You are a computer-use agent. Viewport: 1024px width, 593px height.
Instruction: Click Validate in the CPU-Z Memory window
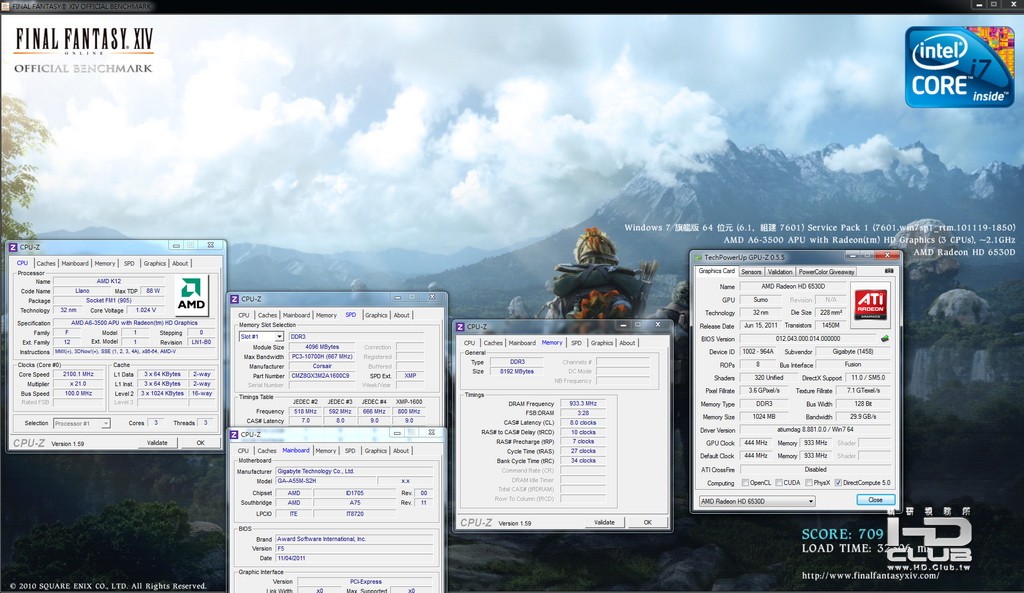tap(604, 522)
